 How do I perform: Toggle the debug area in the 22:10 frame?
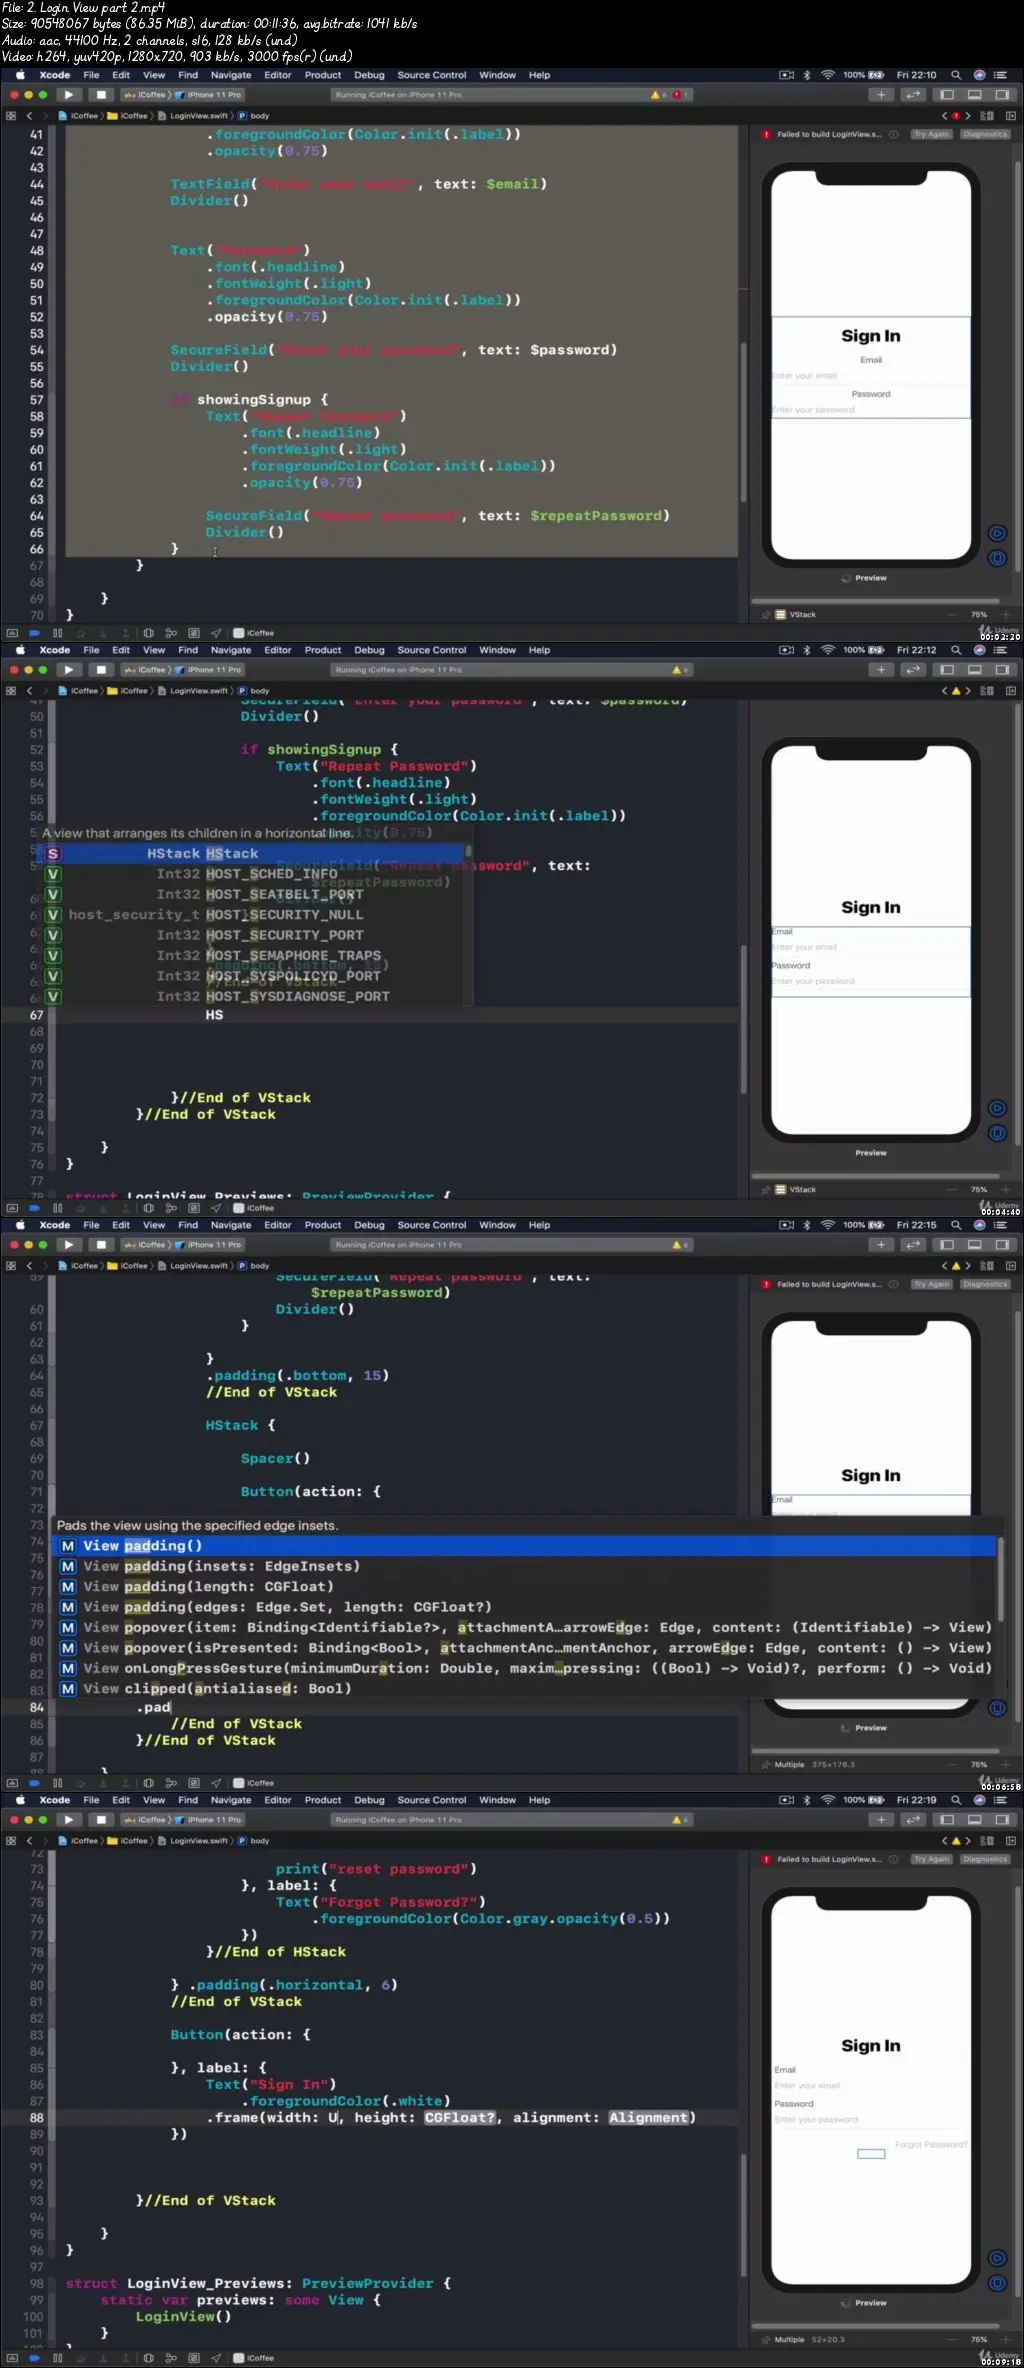[974, 95]
